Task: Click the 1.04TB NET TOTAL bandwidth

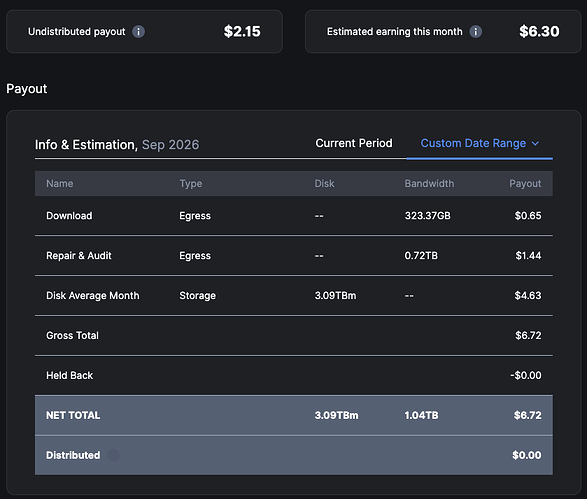Action: point(421,416)
